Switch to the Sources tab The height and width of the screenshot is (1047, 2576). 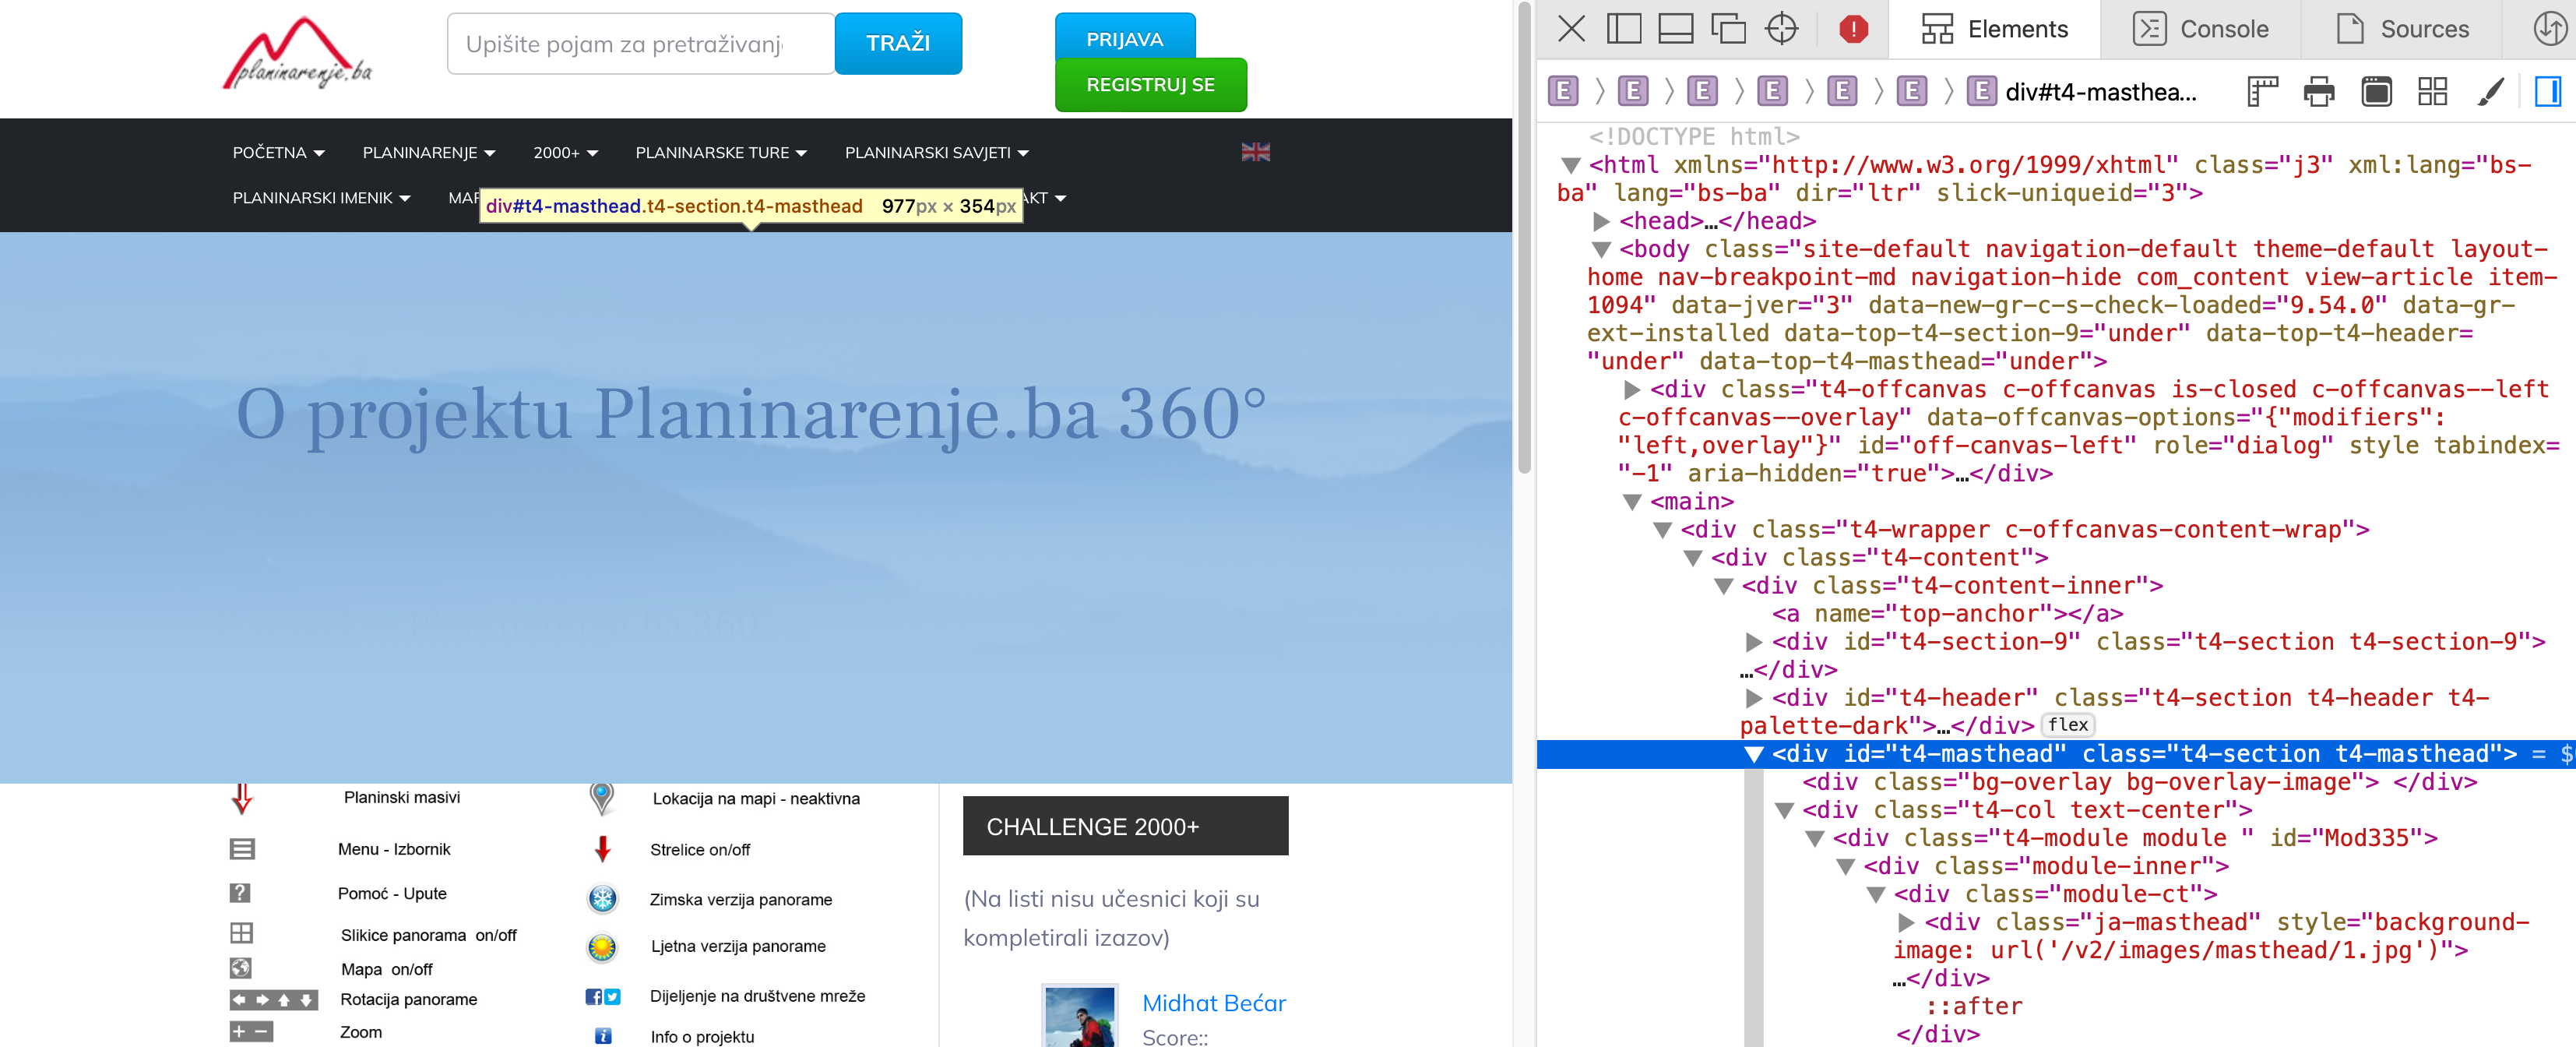[x=2403, y=29]
